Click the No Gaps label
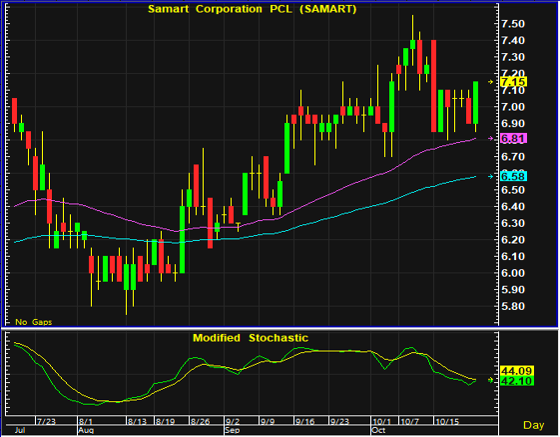 34,322
